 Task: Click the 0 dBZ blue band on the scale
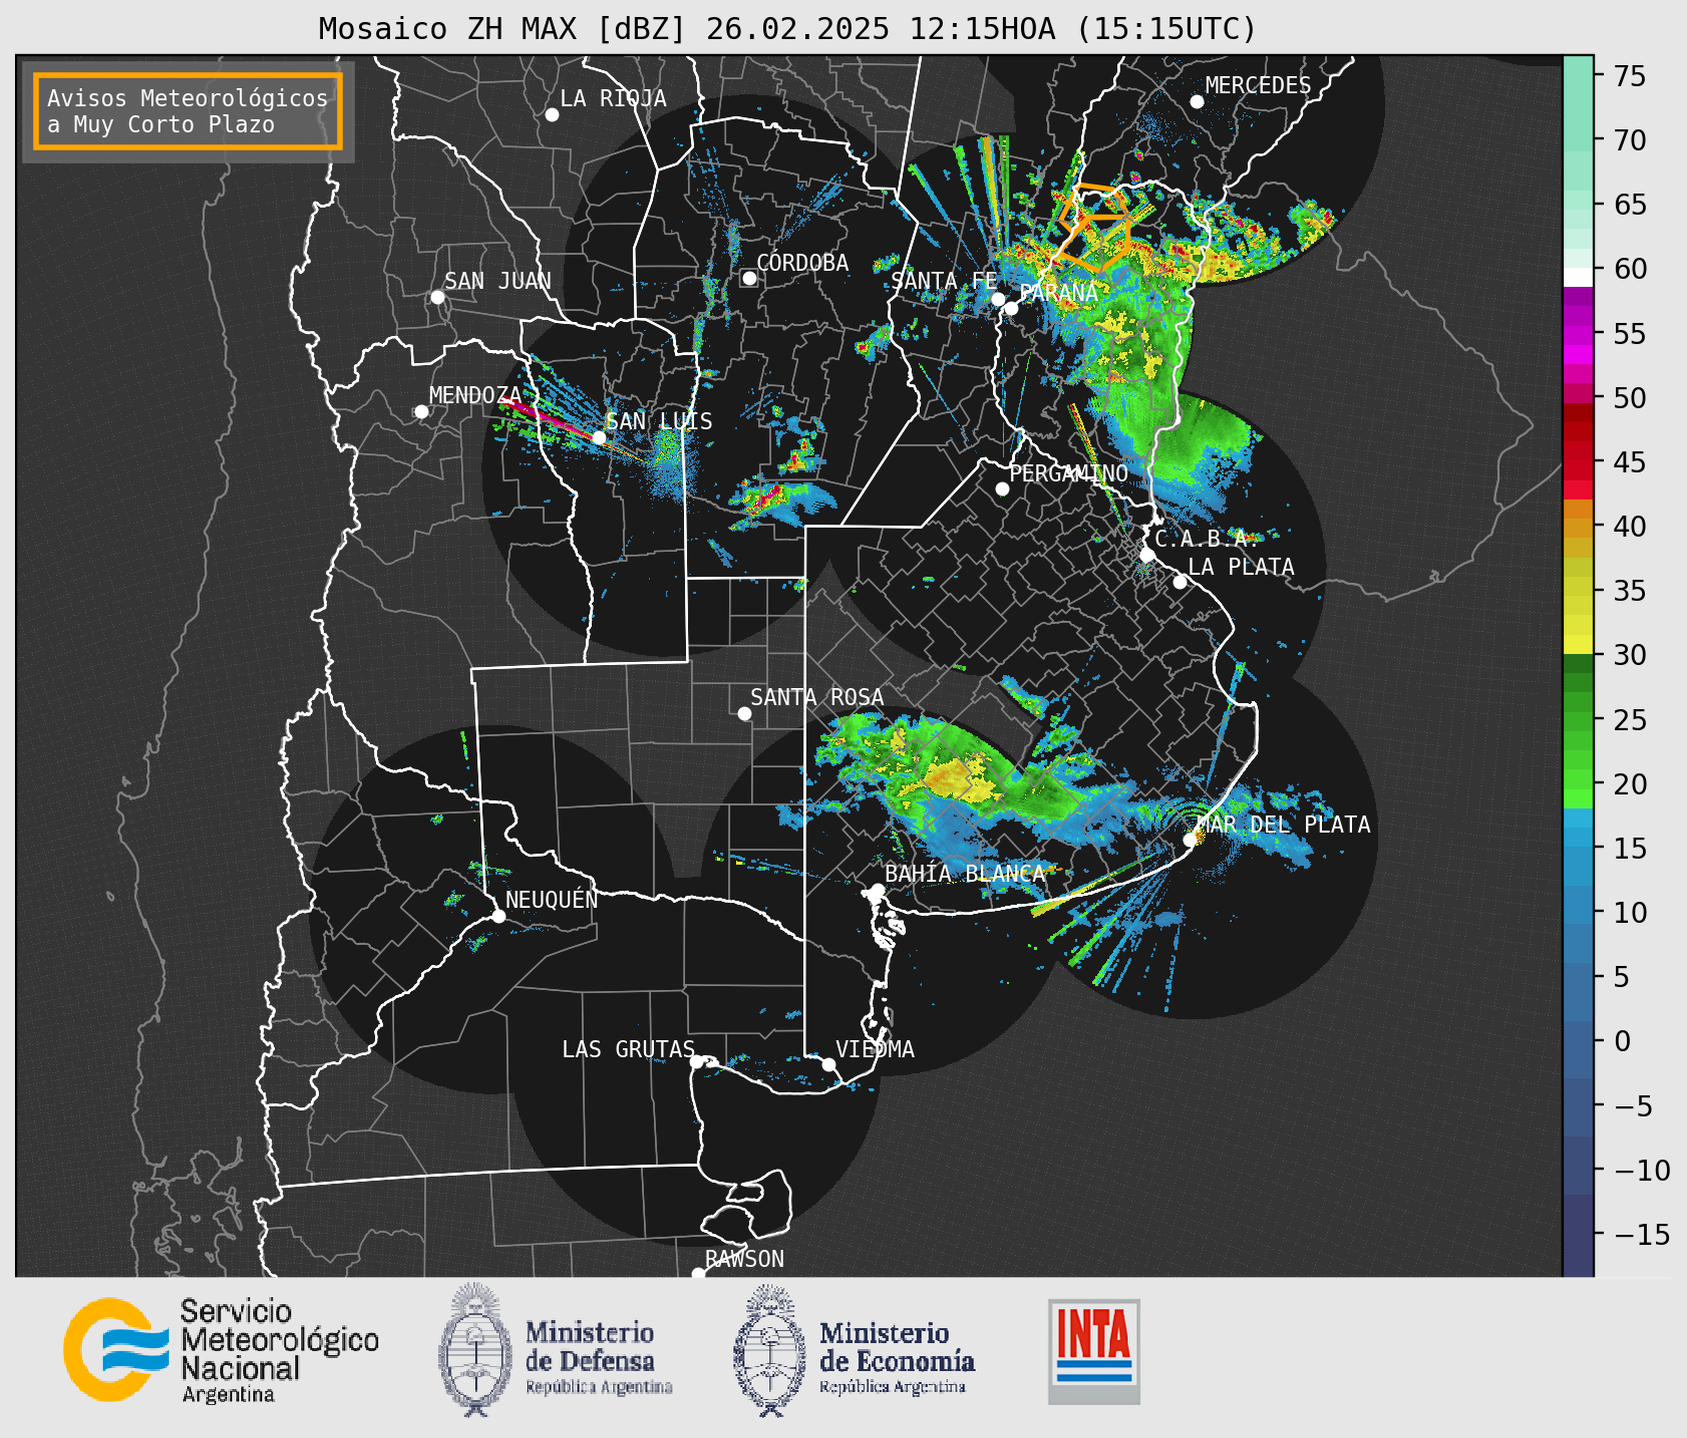(1578, 1041)
